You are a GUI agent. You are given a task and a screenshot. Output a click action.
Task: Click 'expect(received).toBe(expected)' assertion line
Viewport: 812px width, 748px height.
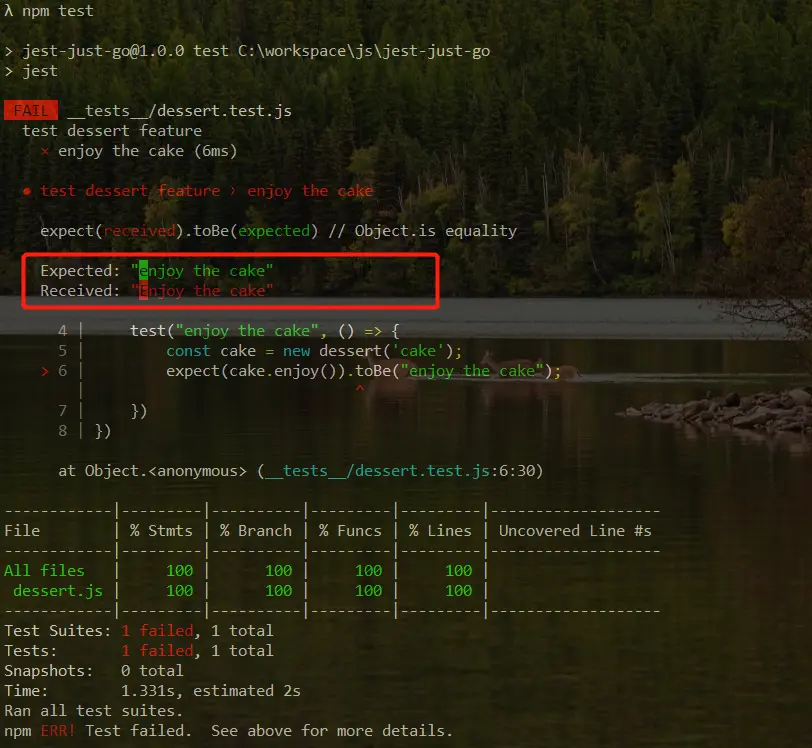point(279,231)
